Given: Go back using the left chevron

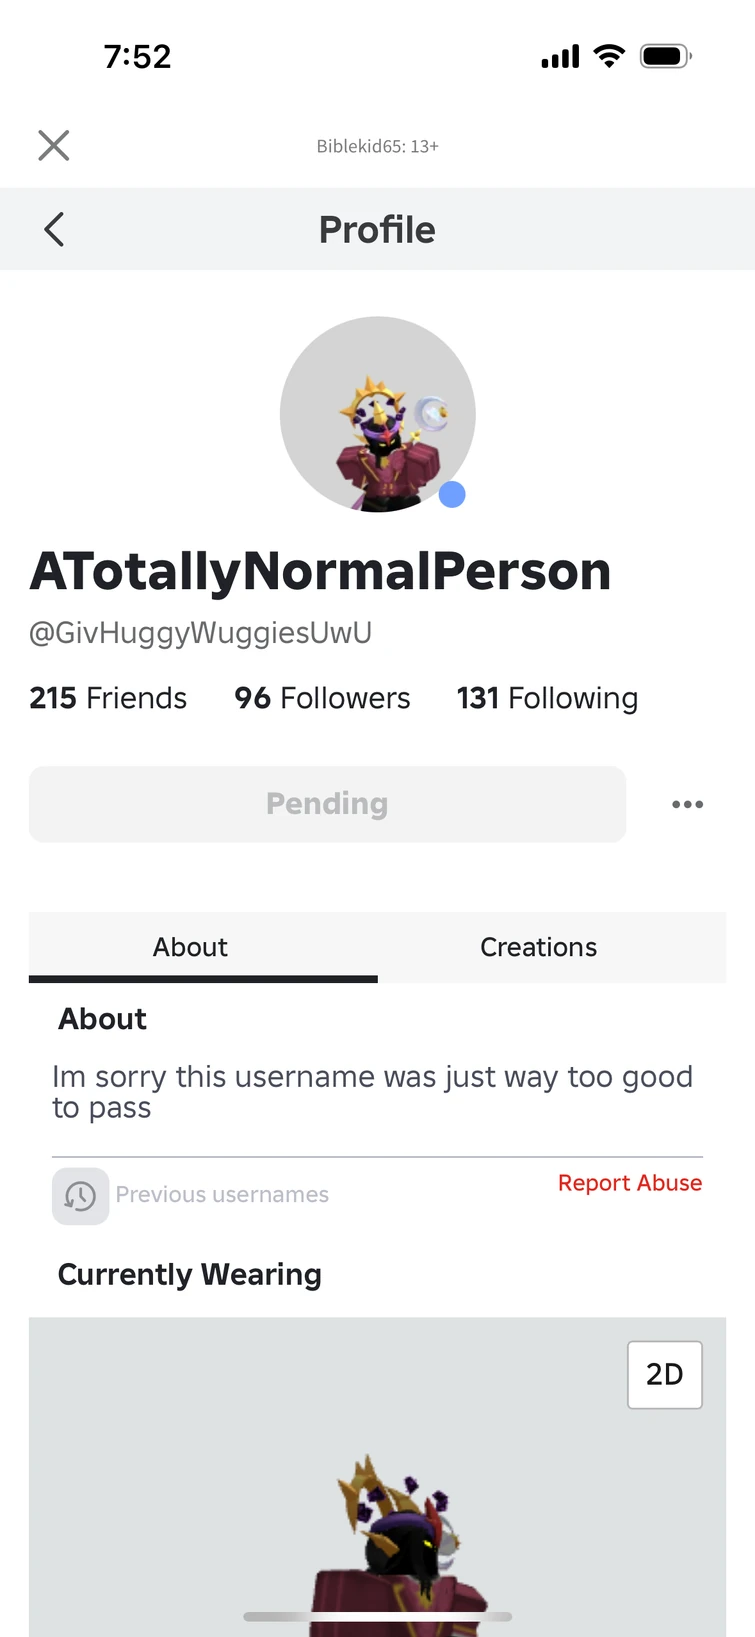Looking at the screenshot, I should pyautogui.click(x=55, y=229).
